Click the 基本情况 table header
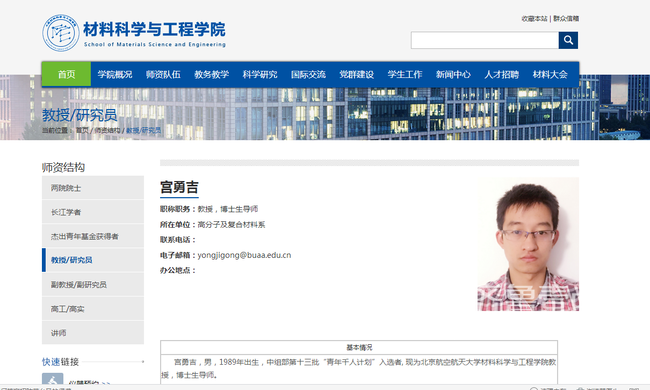Image resolution: width=650 pixels, height=390 pixels. pos(359,347)
